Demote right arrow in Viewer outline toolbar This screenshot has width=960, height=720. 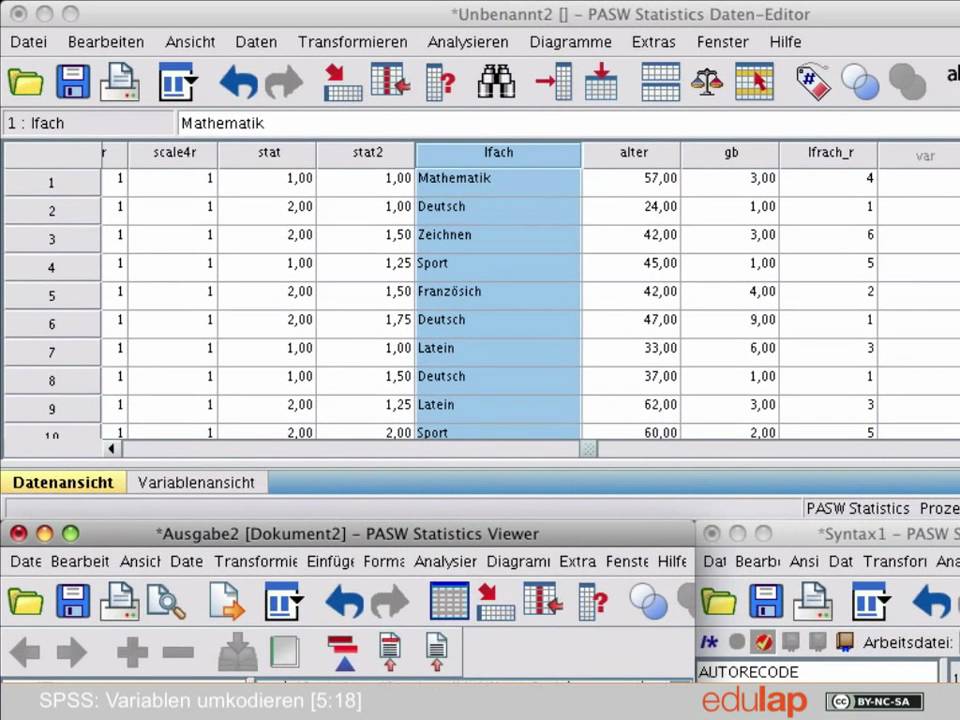pos(71,652)
